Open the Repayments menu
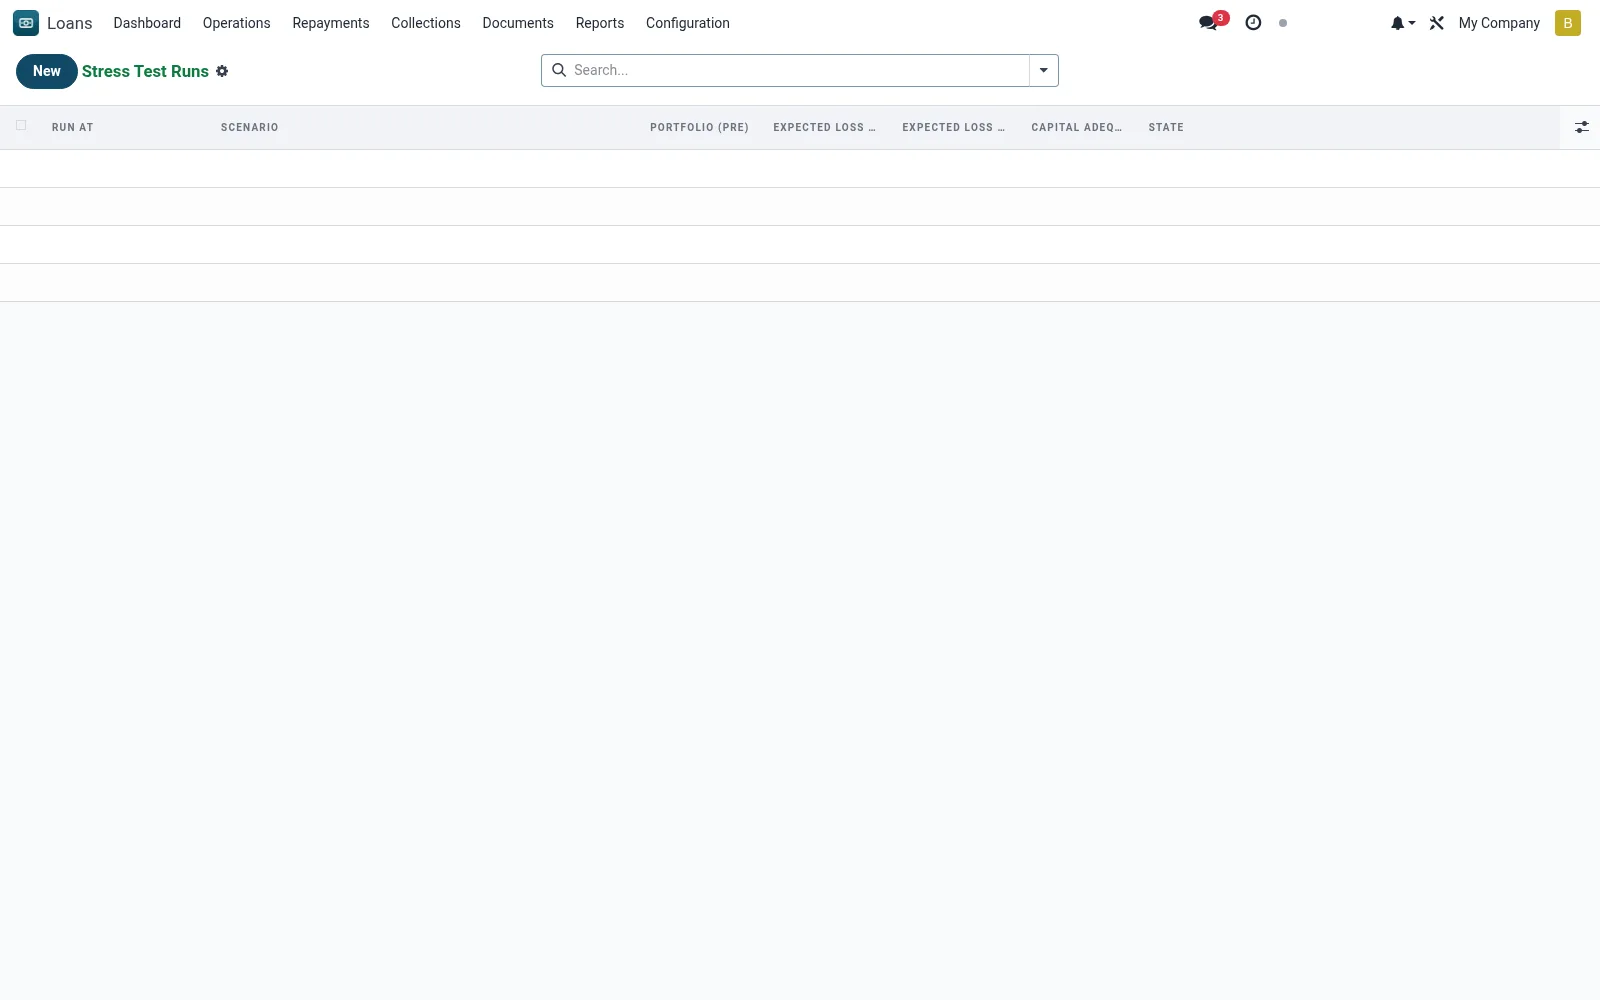This screenshot has height=1000, width=1600. tap(331, 23)
